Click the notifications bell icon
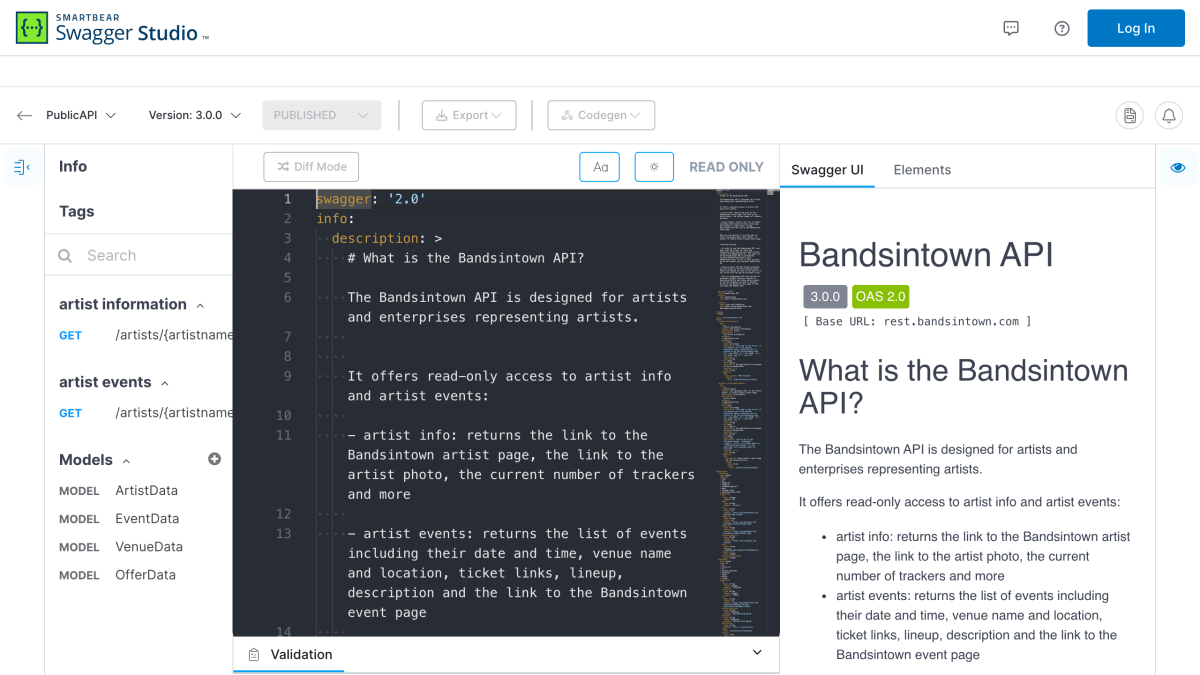The height and width of the screenshot is (675, 1200). (1169, 115)
